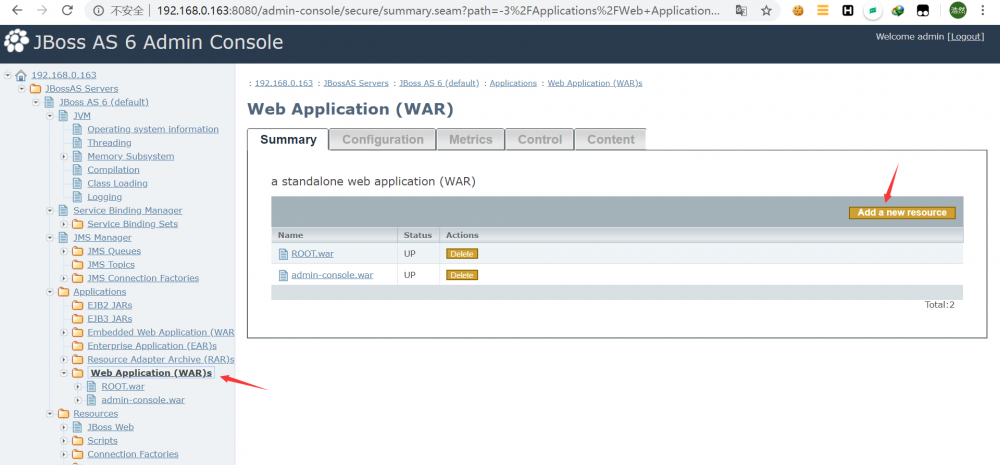1000x465 pixels.
Task: Delete the ROOT.war application
Action: click(462, 254)
